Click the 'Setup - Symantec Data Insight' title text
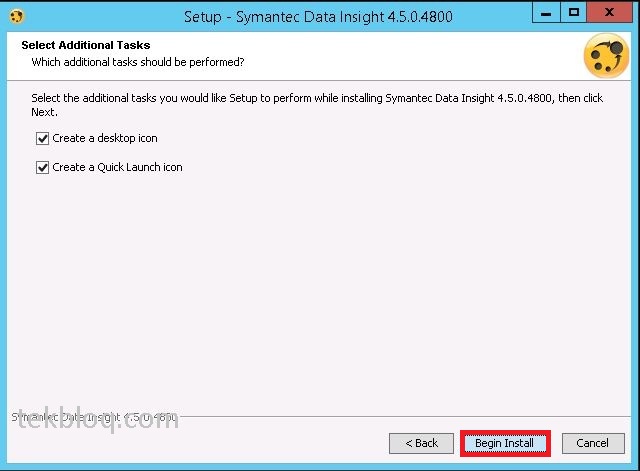This screenshot has width=640, height=471. [318, 17]
